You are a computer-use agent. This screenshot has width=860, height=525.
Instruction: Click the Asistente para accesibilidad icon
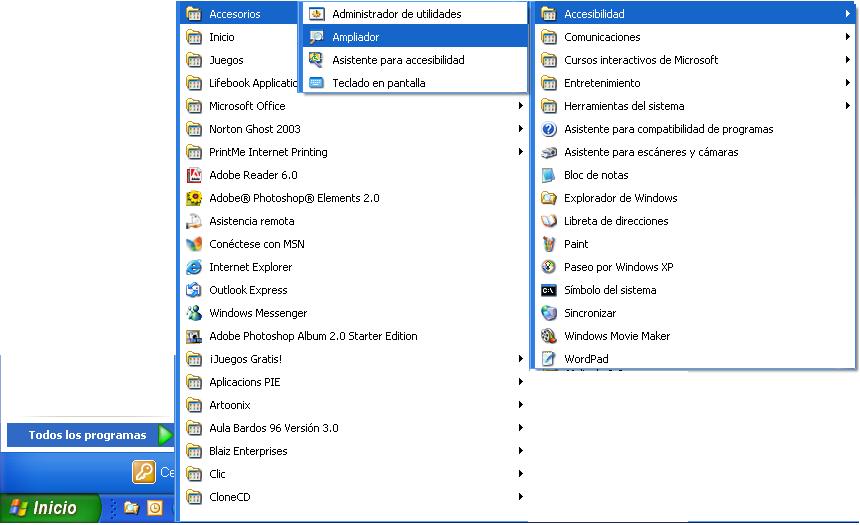tap(316, 60)
